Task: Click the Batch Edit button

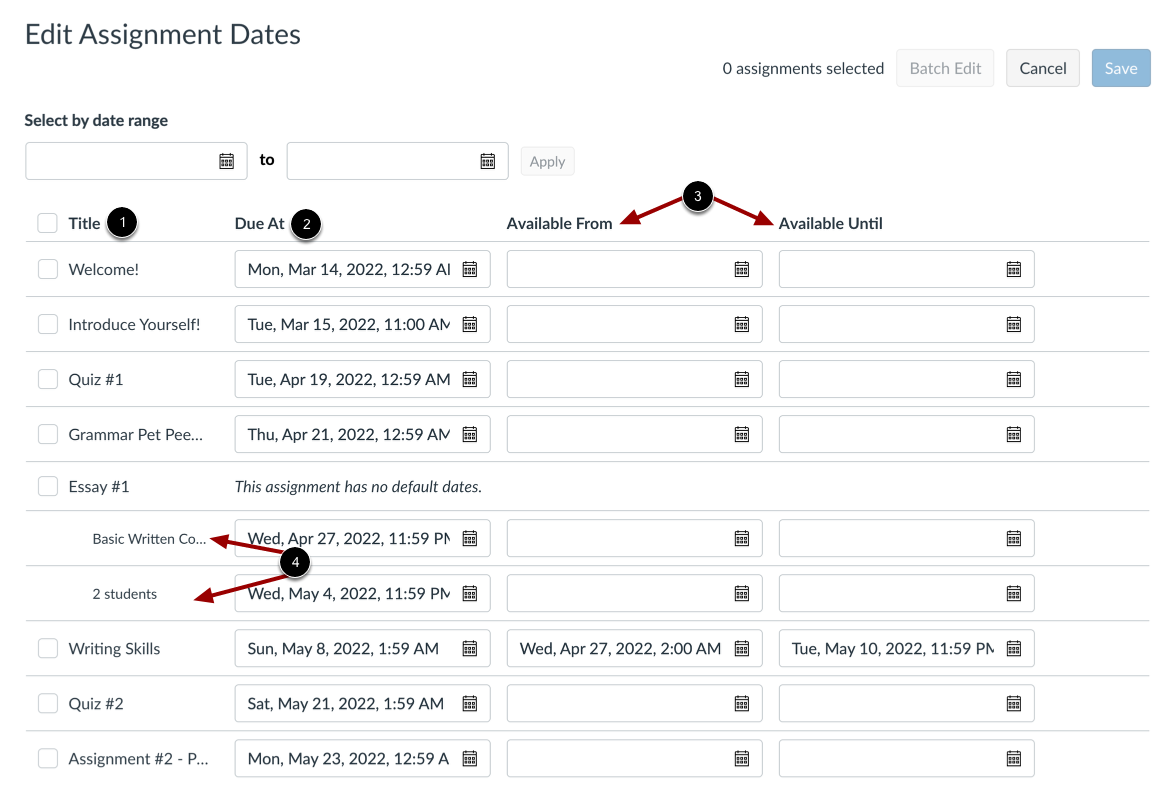Action: (x=944, y=68)
